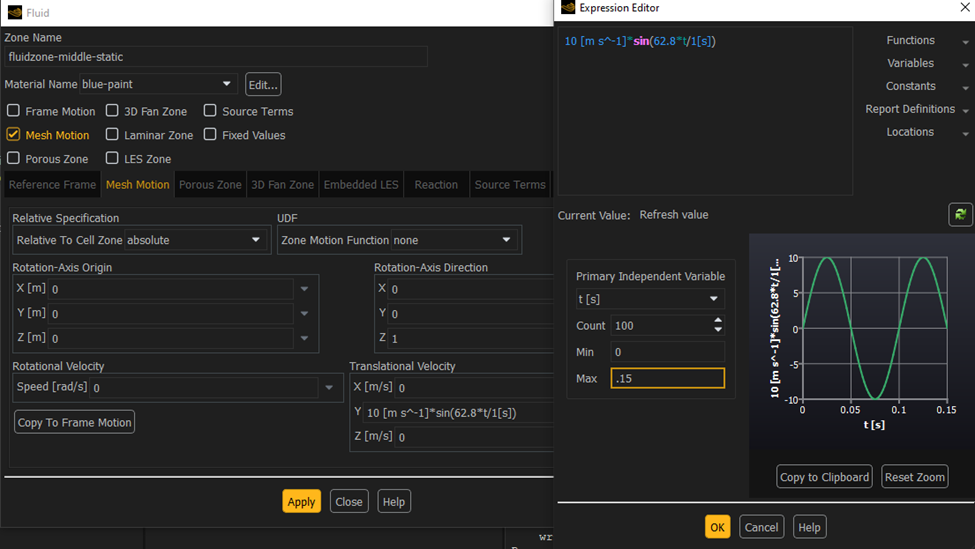Open the Embedded LES tab
Image resolution: width=975 pixels, height=549 pixels.
pos(361,185)
